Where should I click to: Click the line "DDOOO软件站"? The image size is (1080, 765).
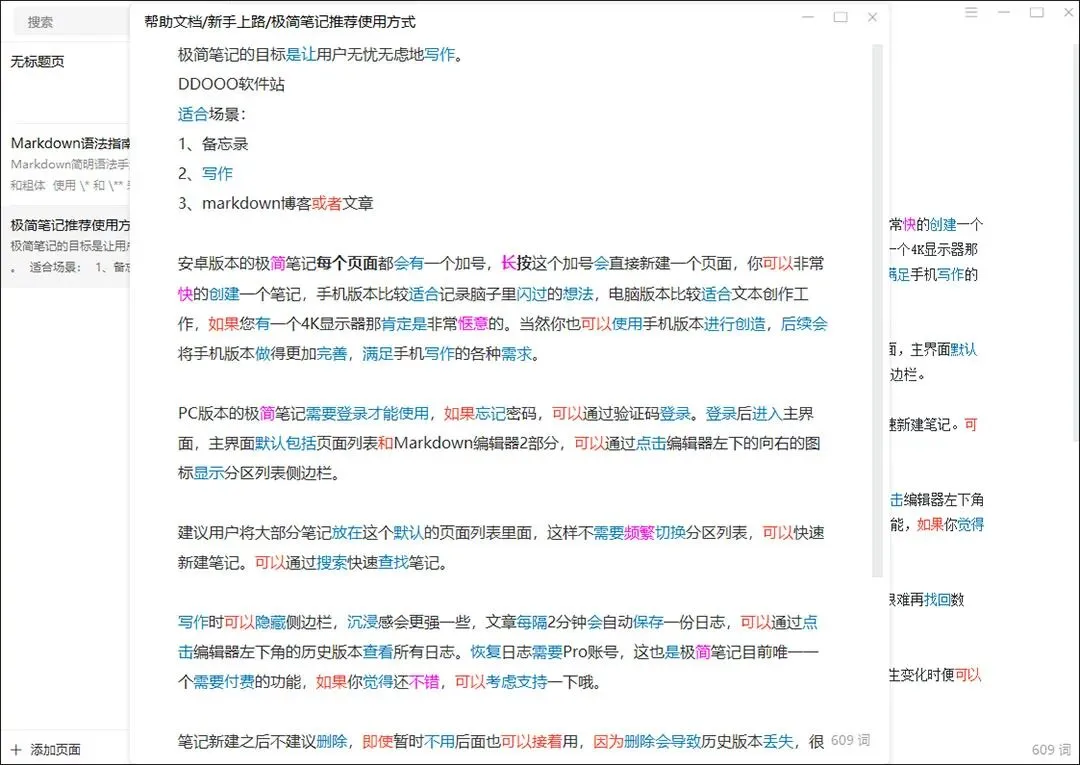coord(231,84)
